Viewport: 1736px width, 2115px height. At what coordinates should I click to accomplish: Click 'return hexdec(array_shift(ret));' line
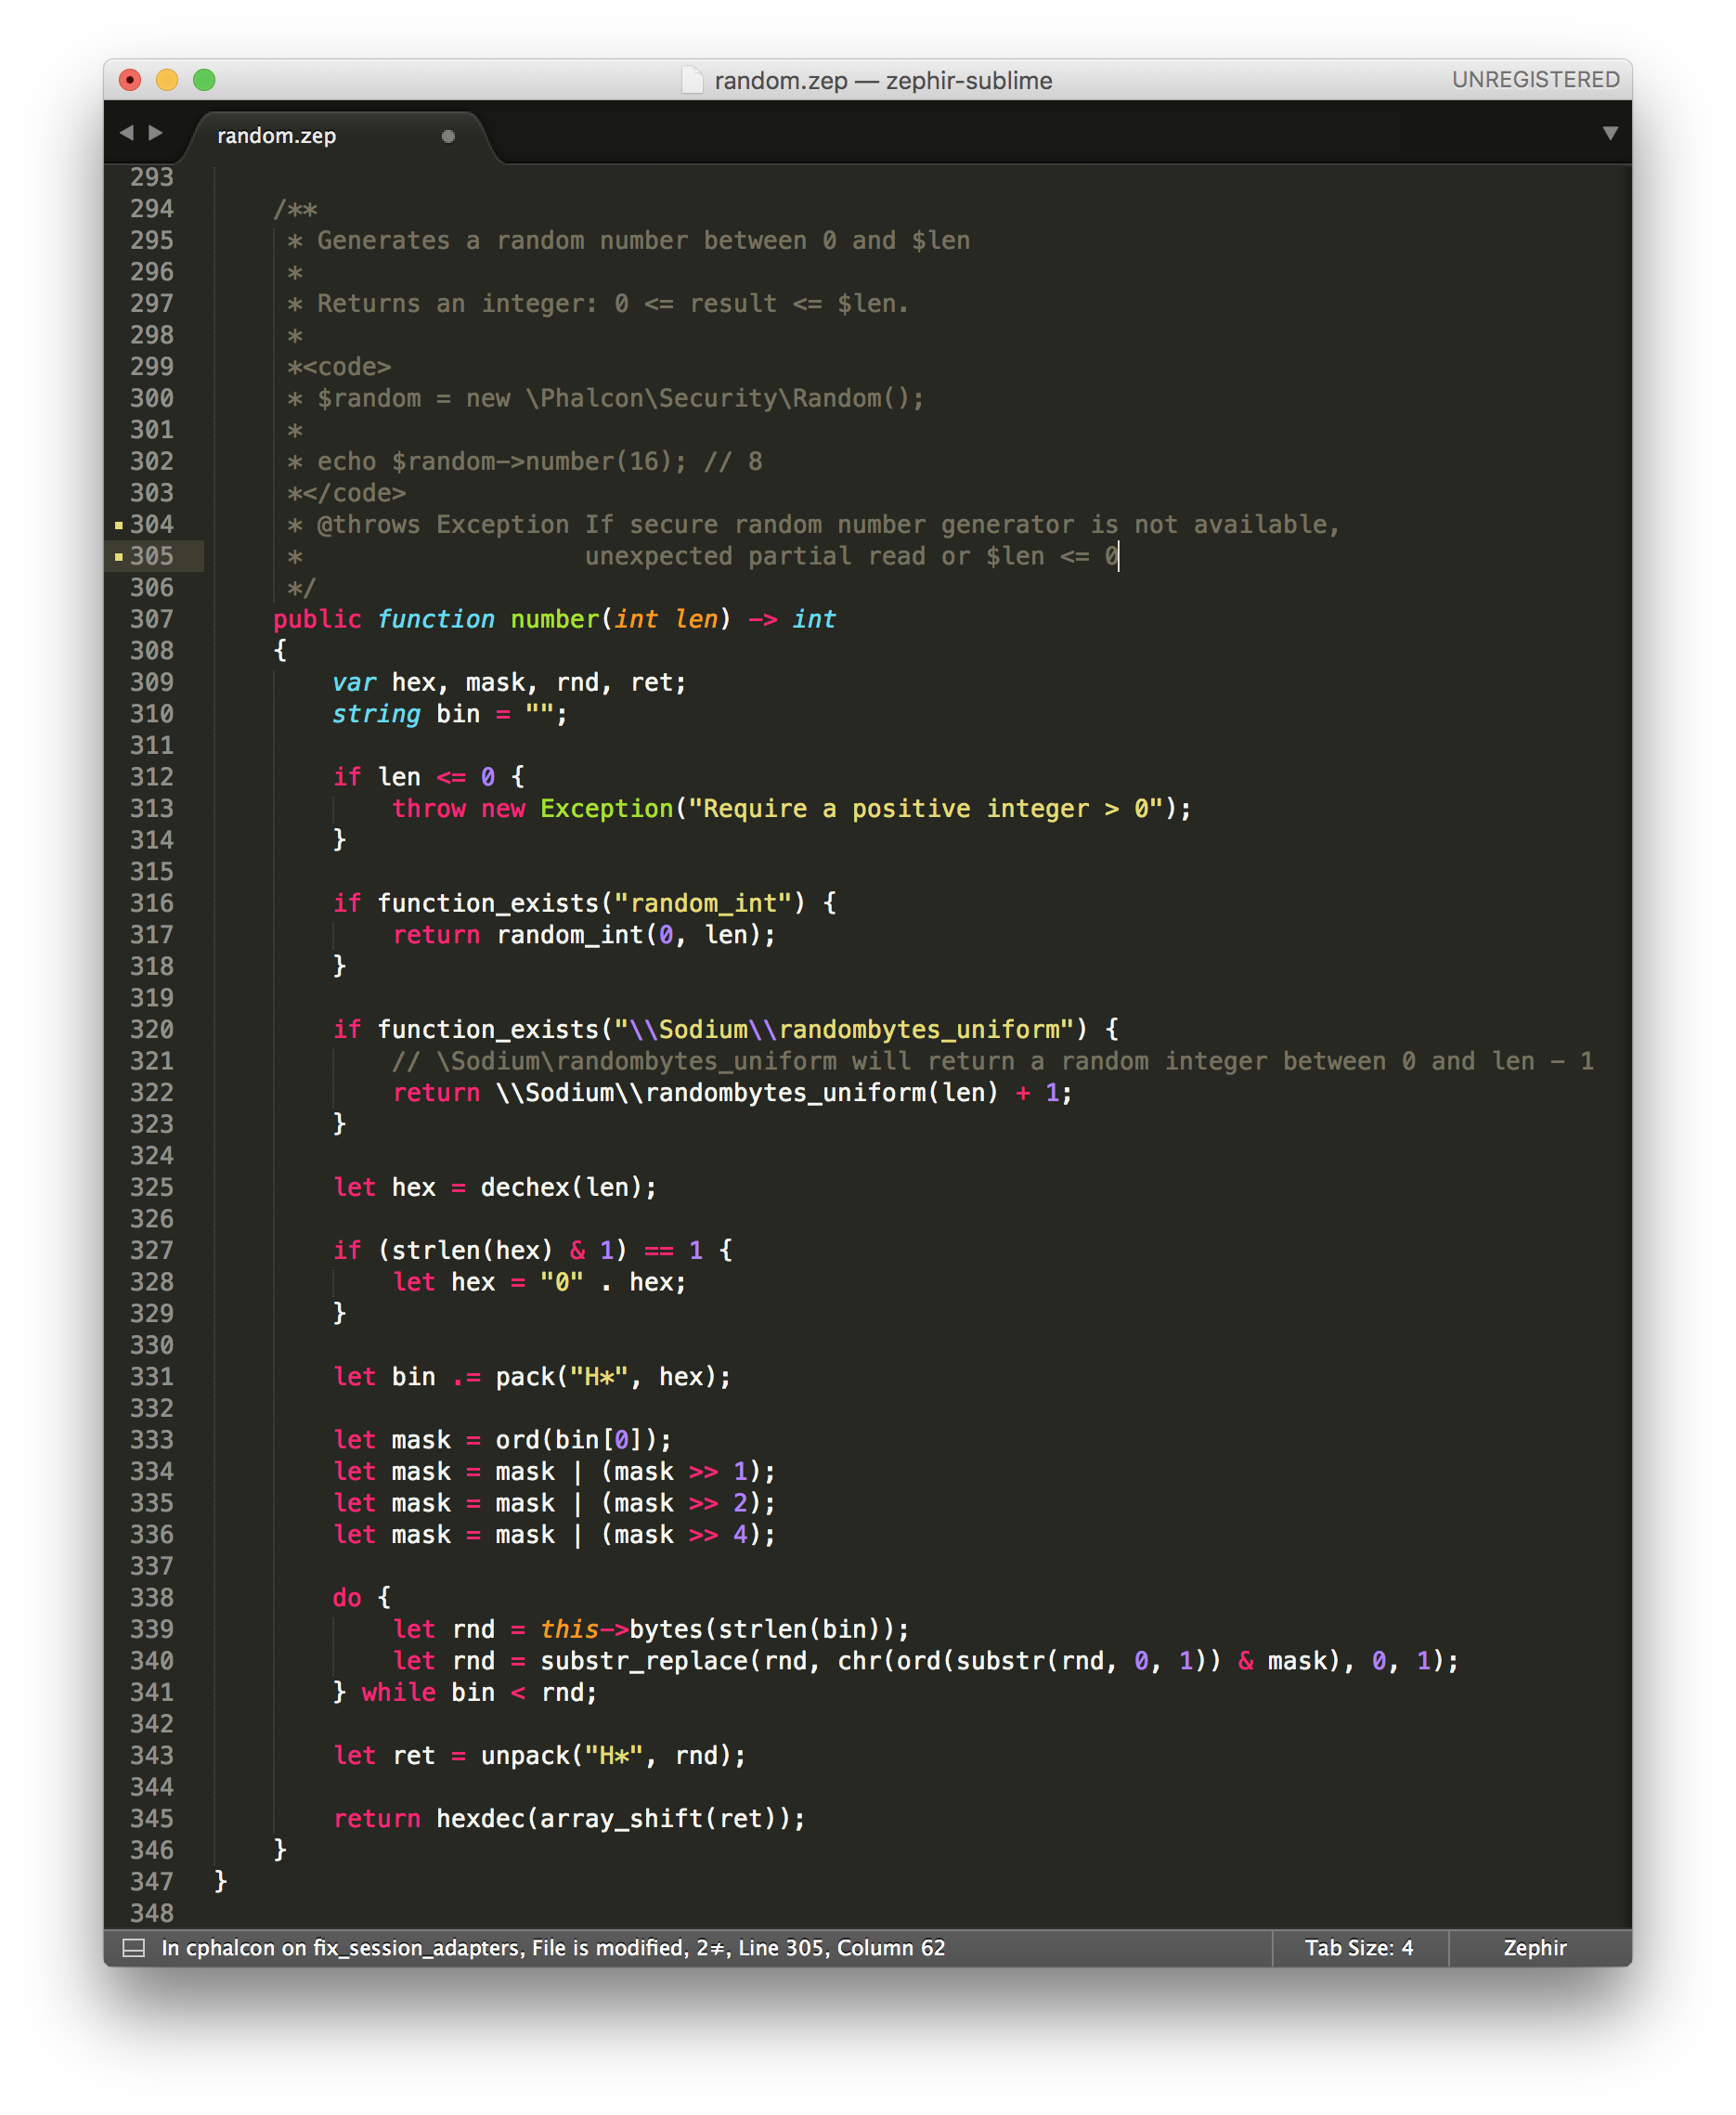[x=569, y=1819]
